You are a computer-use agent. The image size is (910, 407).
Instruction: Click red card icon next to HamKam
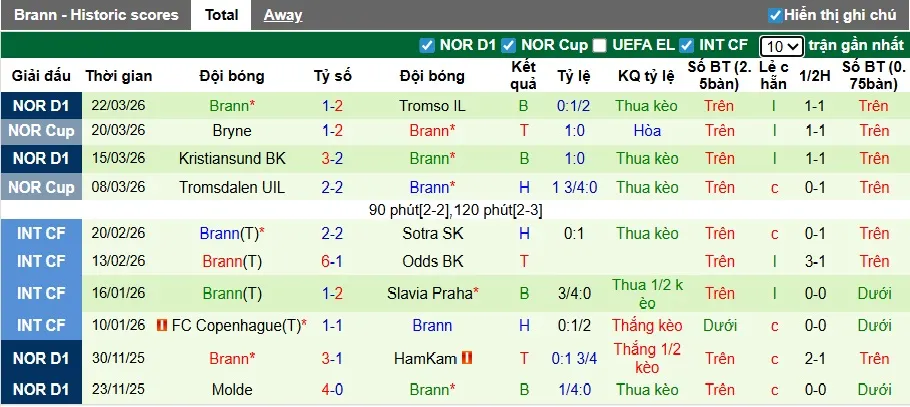[467, 358]
